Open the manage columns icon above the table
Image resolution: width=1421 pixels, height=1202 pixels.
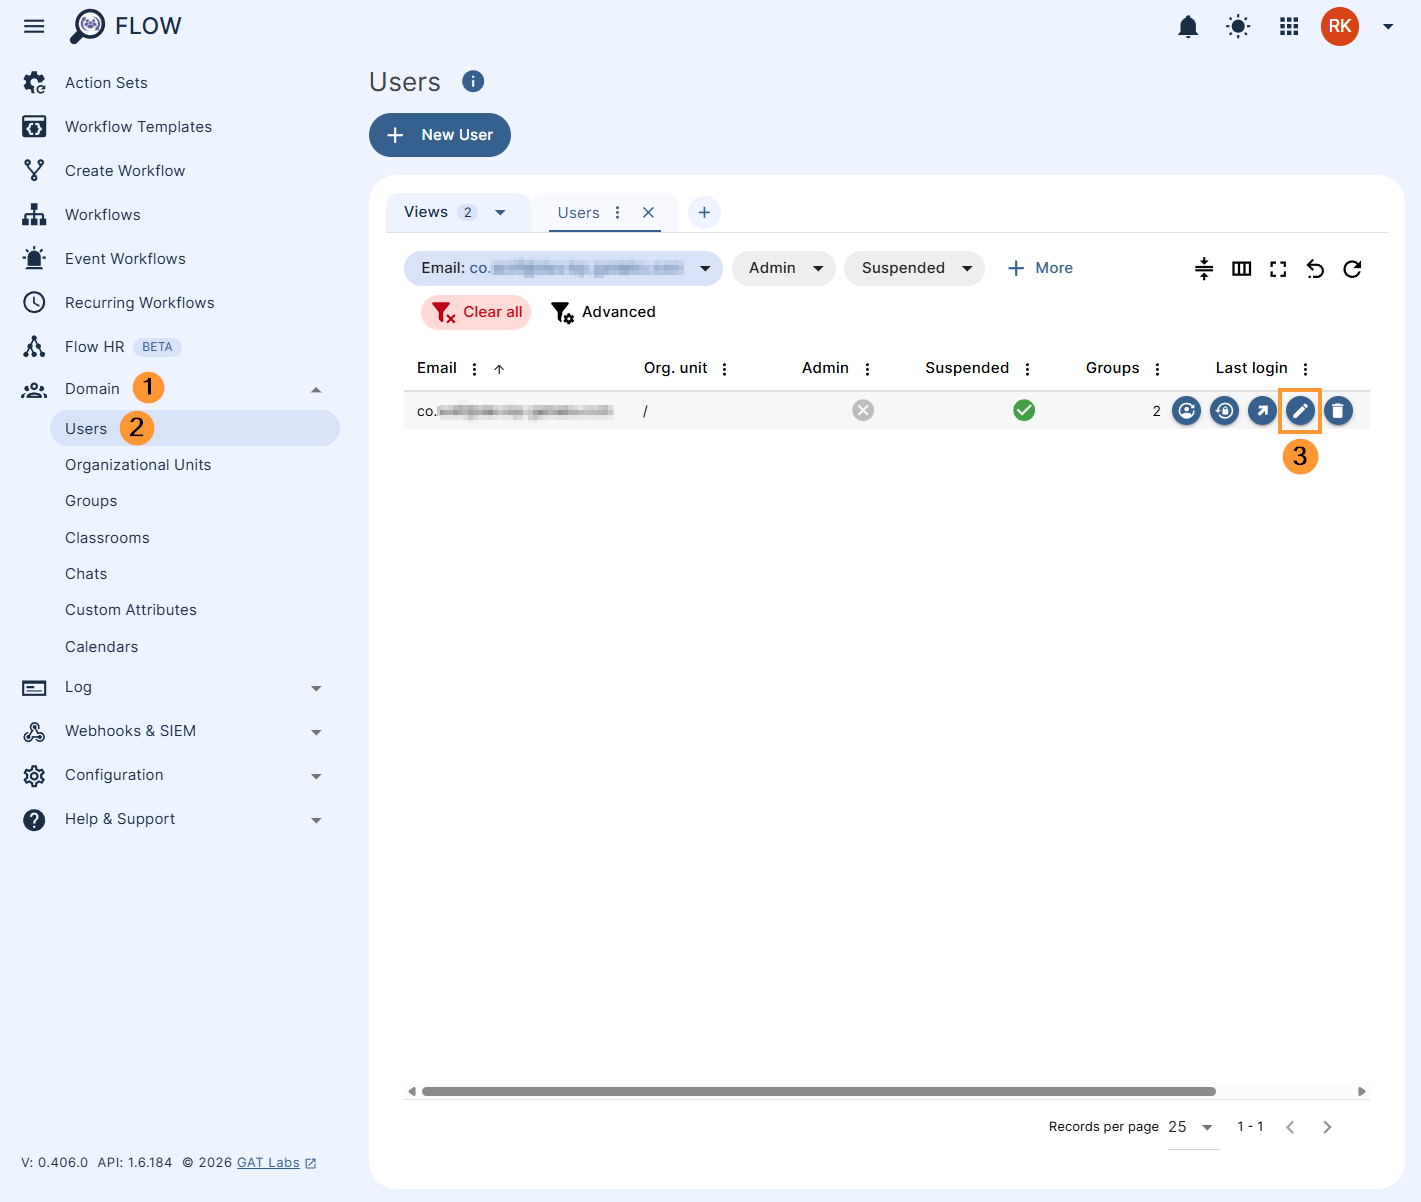1241,268
